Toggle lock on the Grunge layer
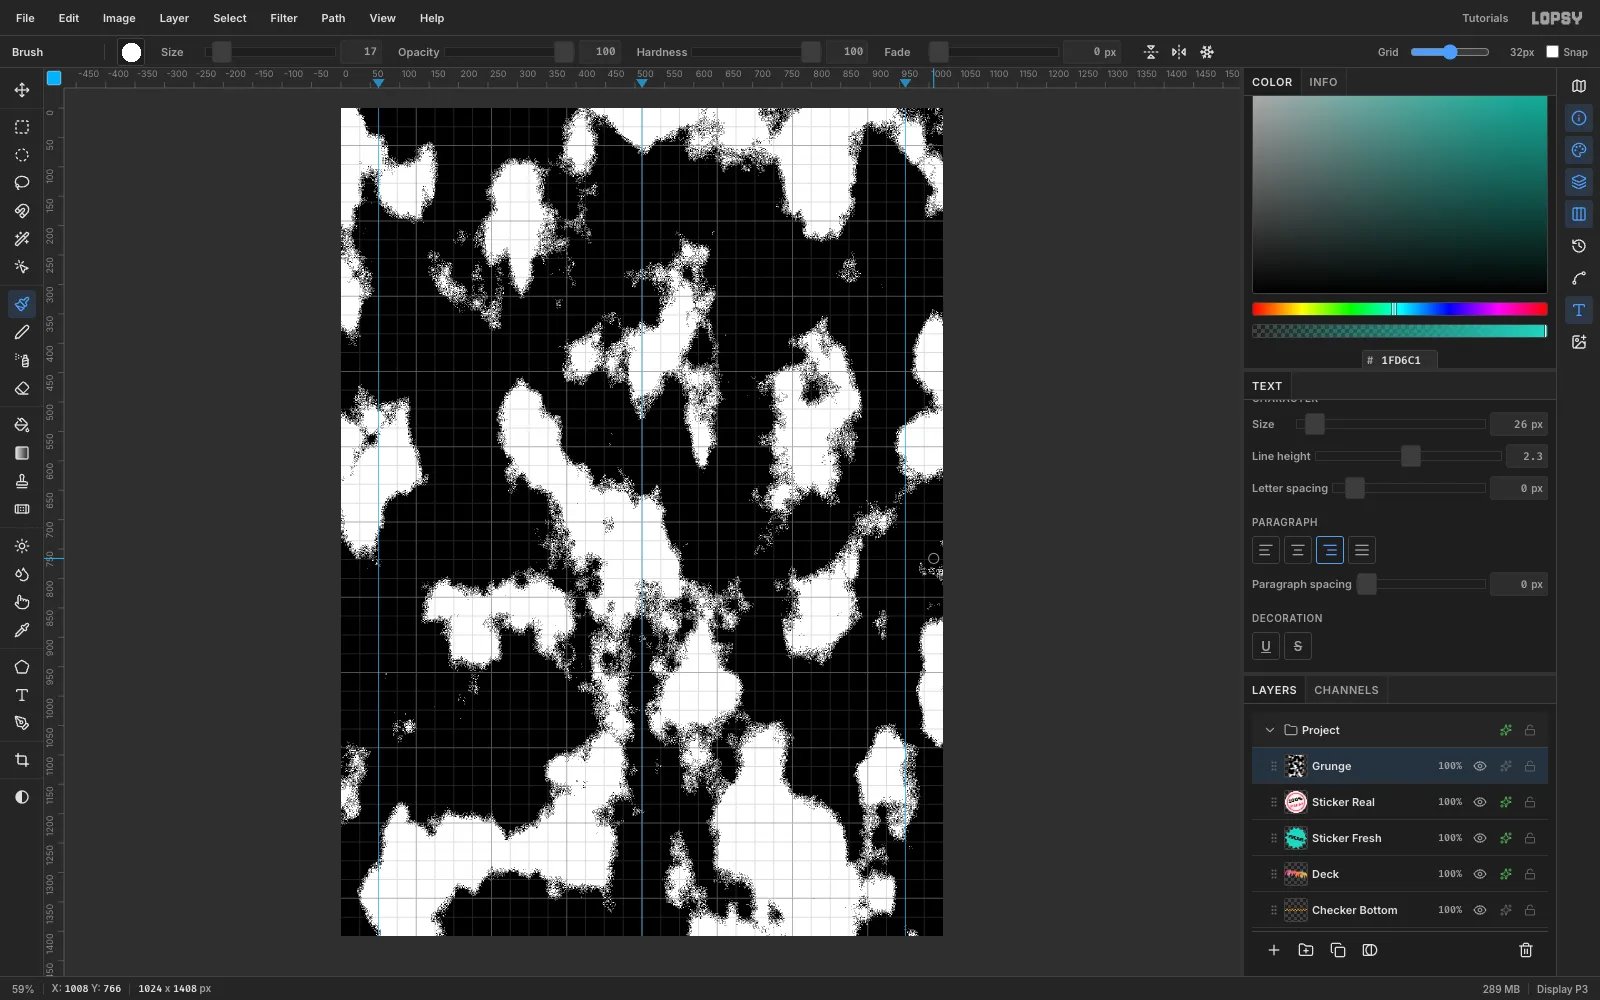Image resolution: width=1600 pixels, height=1000 pixels. 1530,766
